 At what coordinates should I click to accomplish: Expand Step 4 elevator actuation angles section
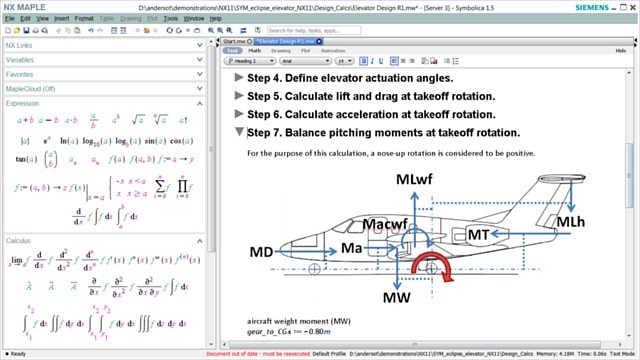pos(239,77)
